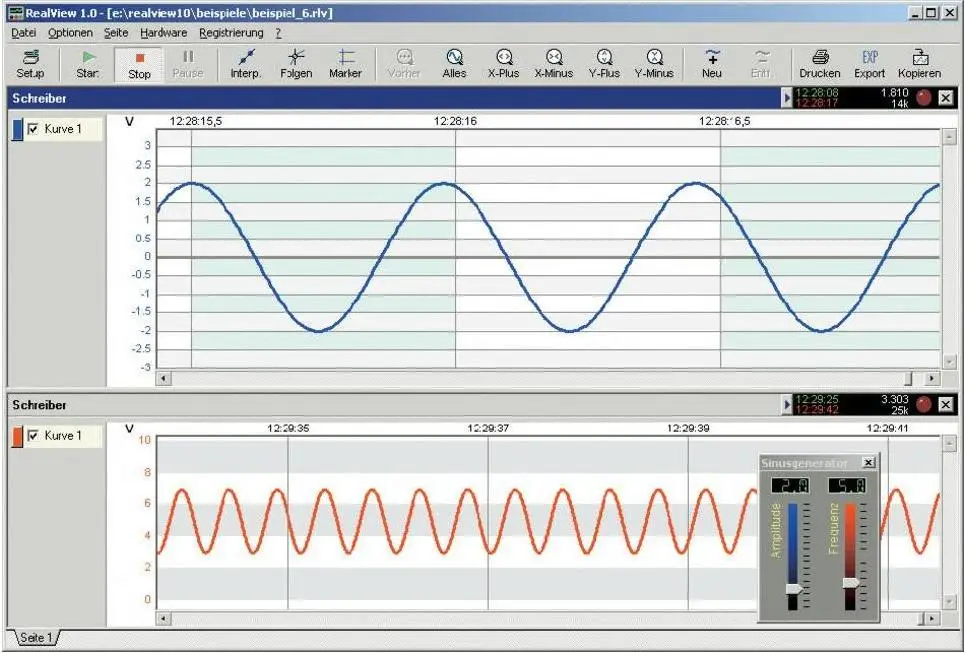Close the Schreiber panel showing 12:28:08

coord(947,97)
